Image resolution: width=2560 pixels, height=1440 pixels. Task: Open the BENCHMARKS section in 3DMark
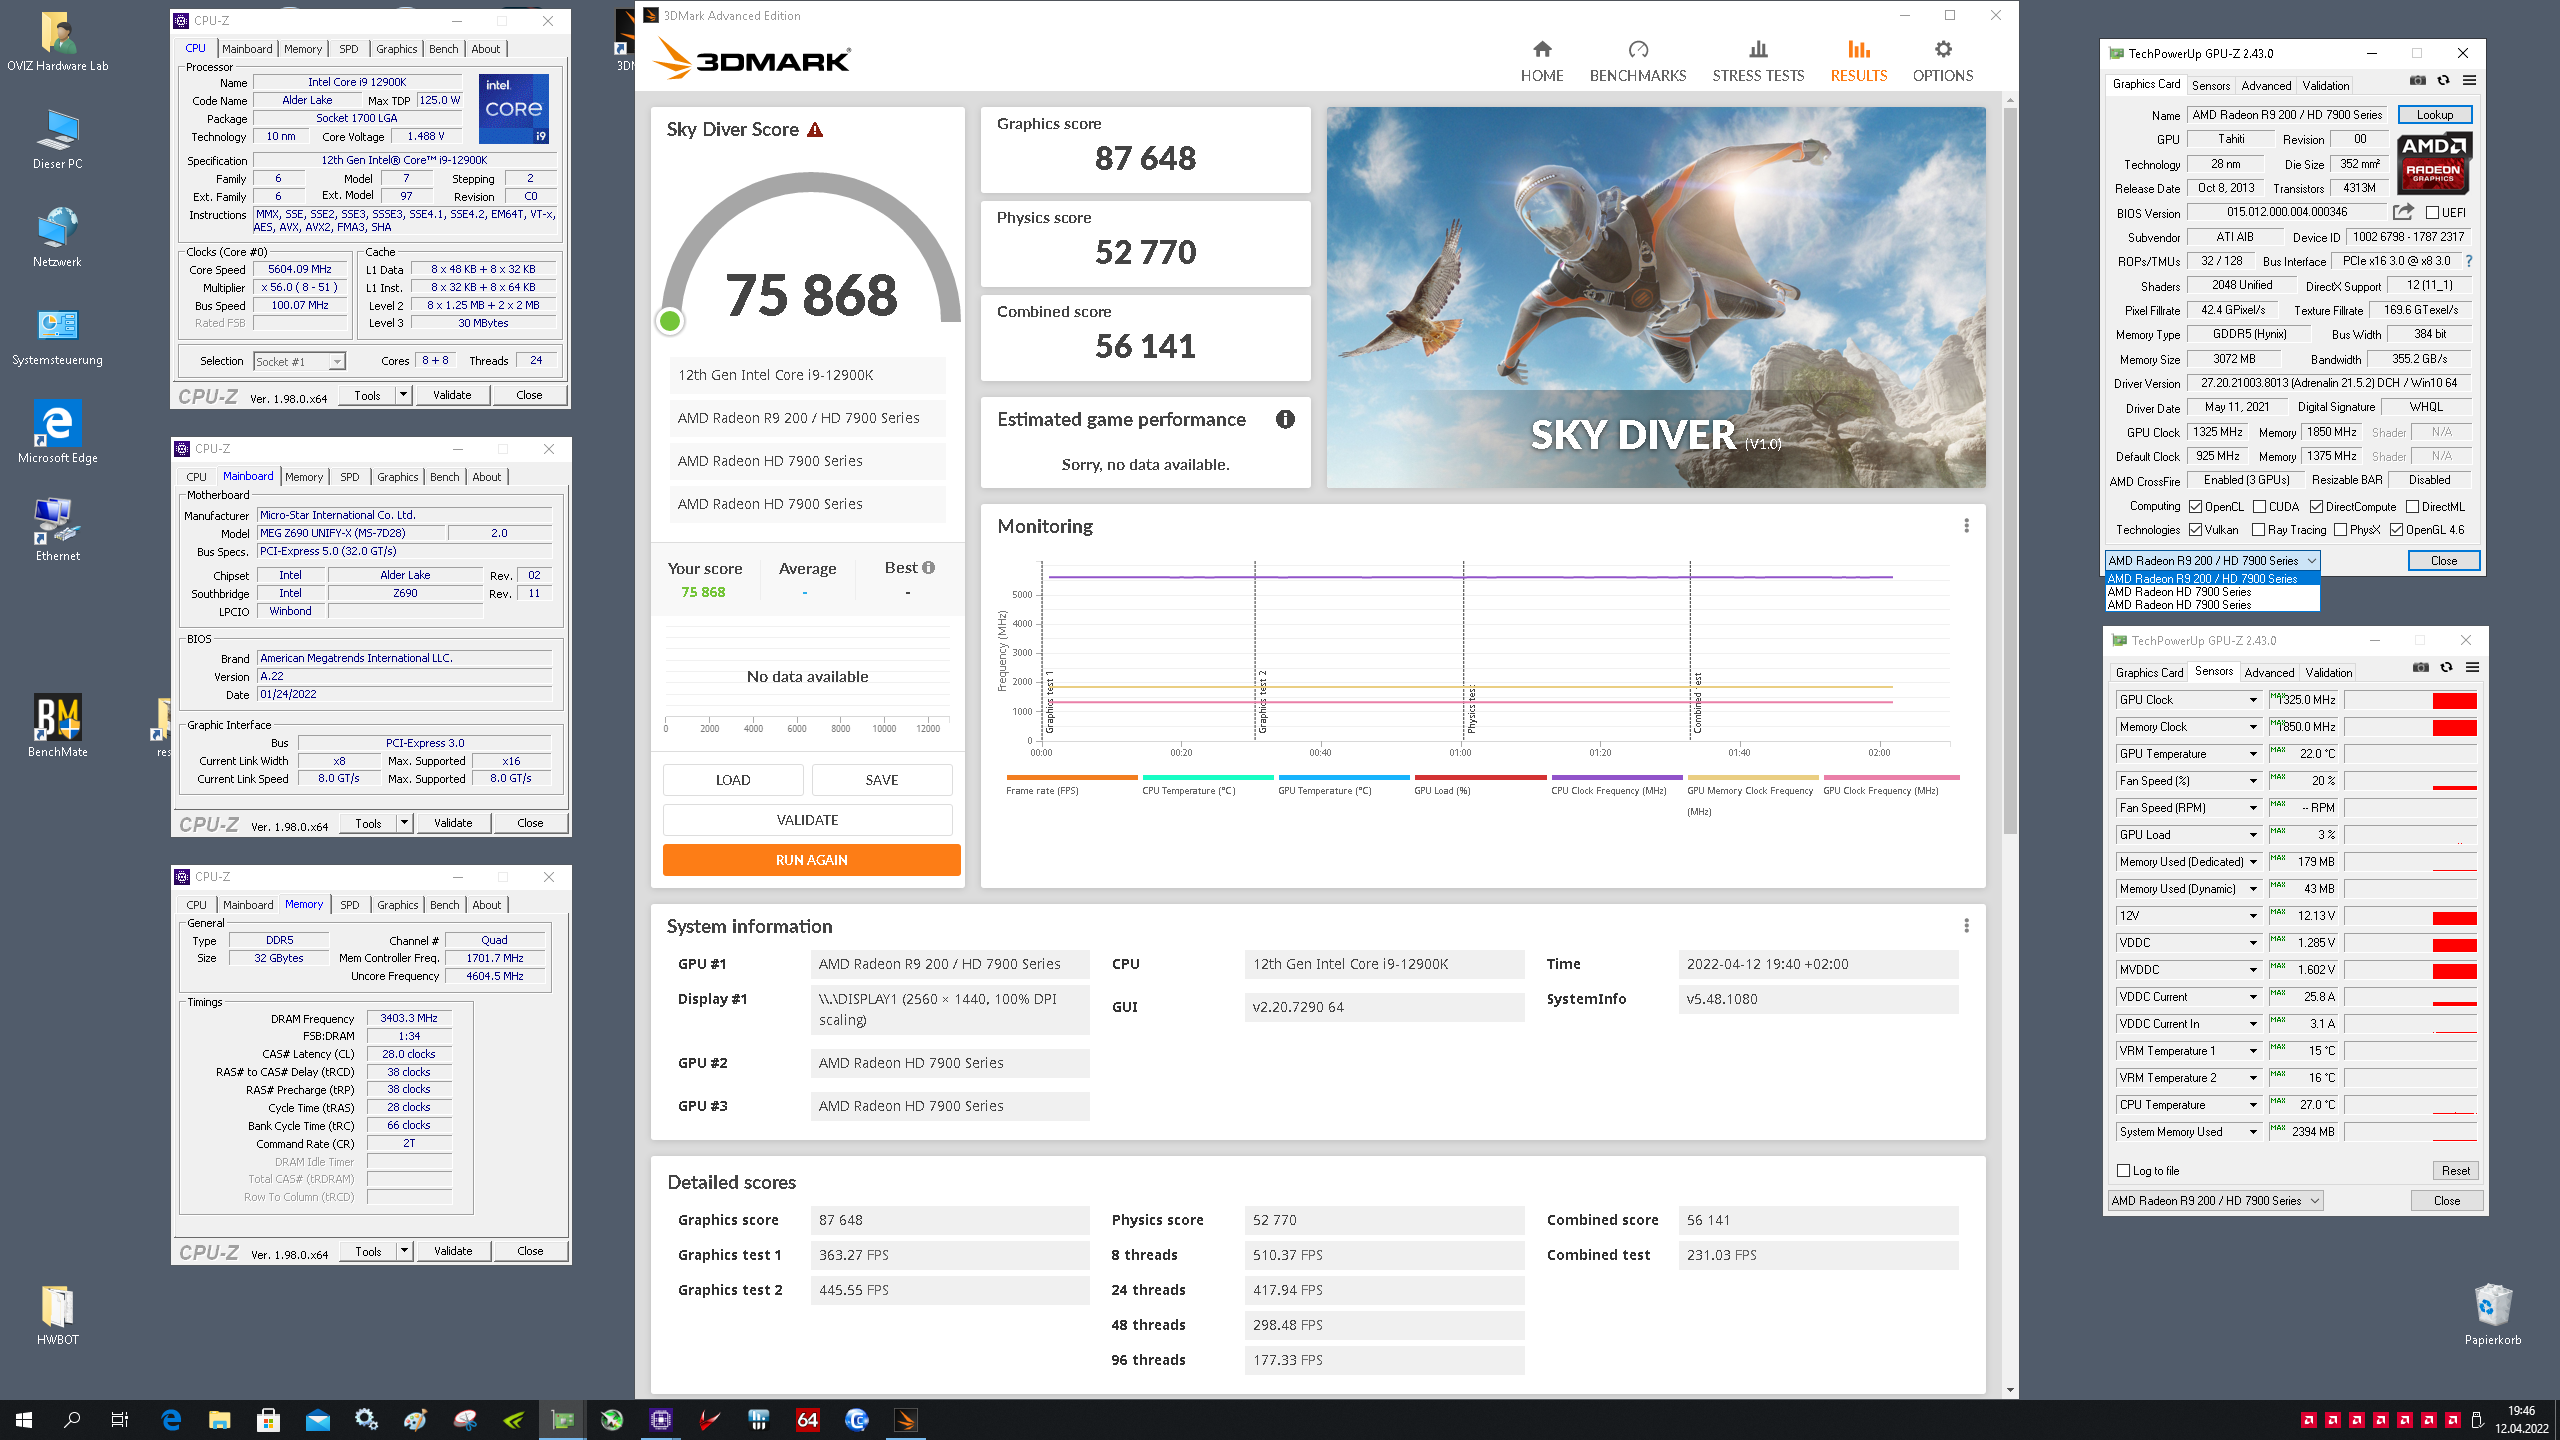1637,61
